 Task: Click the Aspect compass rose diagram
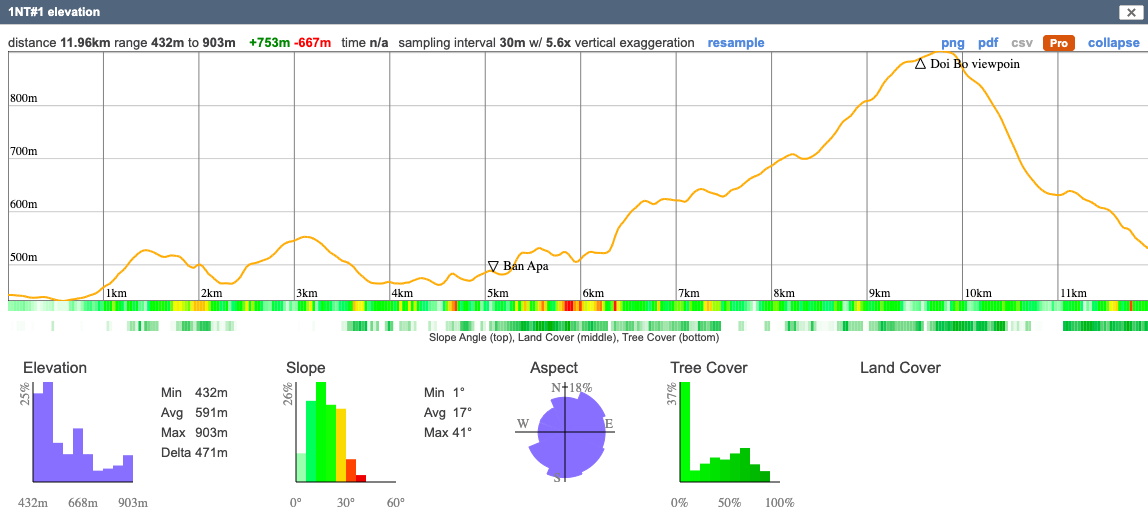tap(565, 432)
